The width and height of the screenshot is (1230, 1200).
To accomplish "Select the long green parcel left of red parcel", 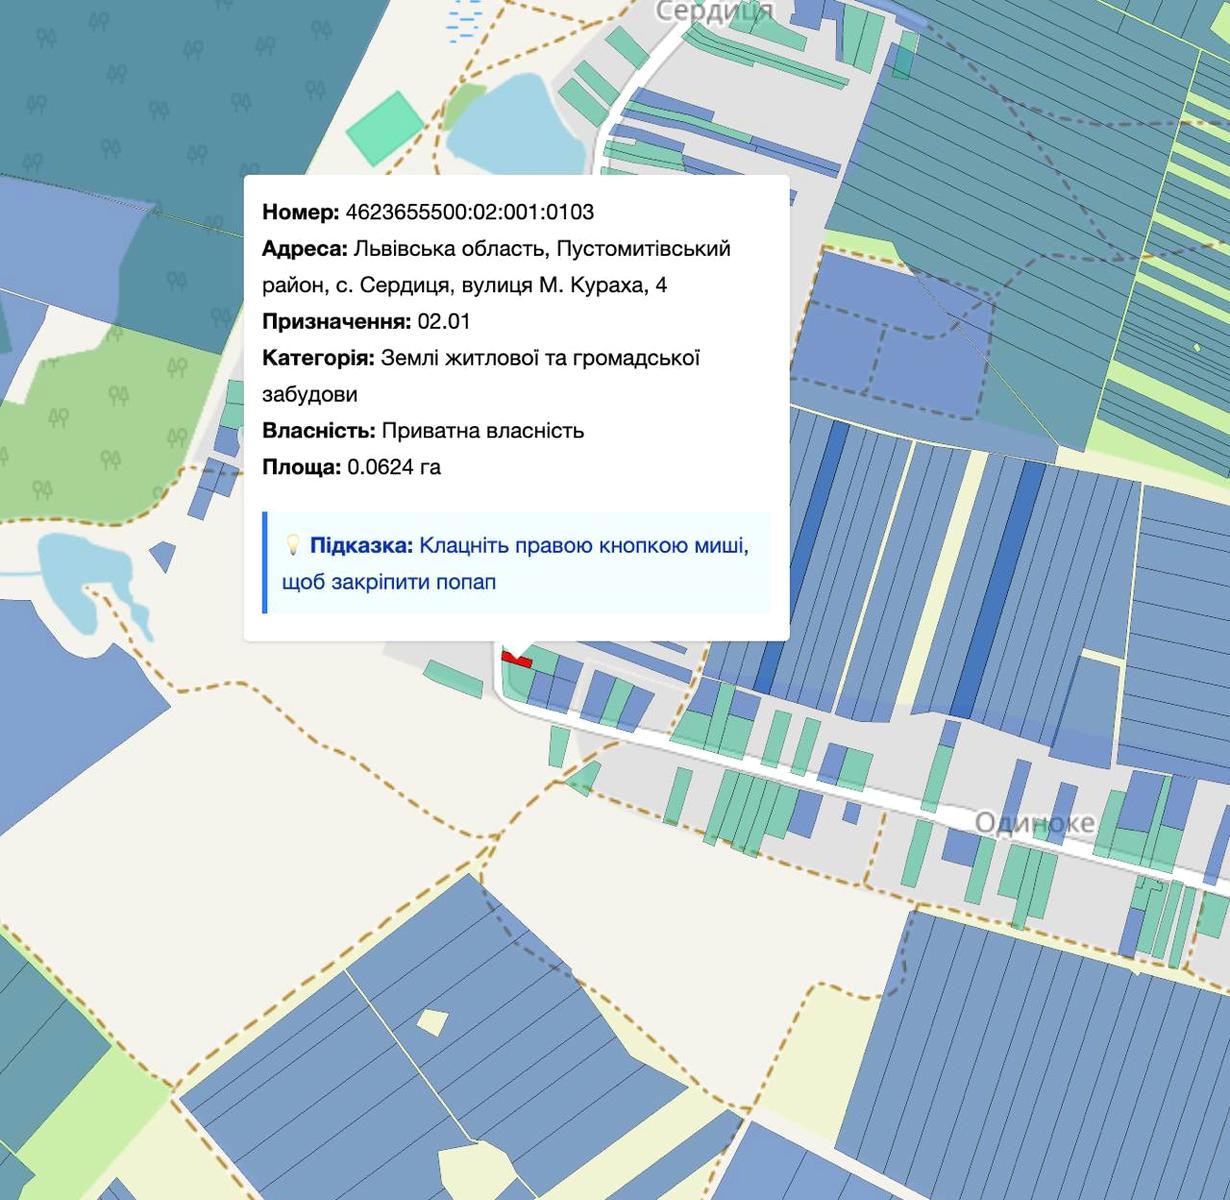I will pos(453,678).
